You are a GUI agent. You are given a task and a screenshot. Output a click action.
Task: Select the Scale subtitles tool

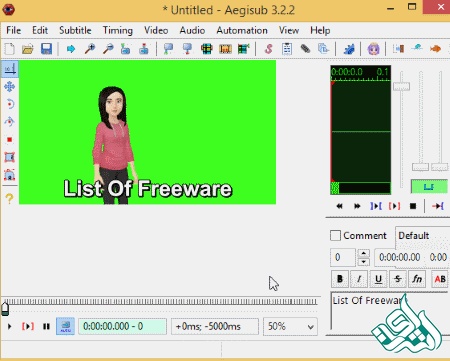[10, 139]
